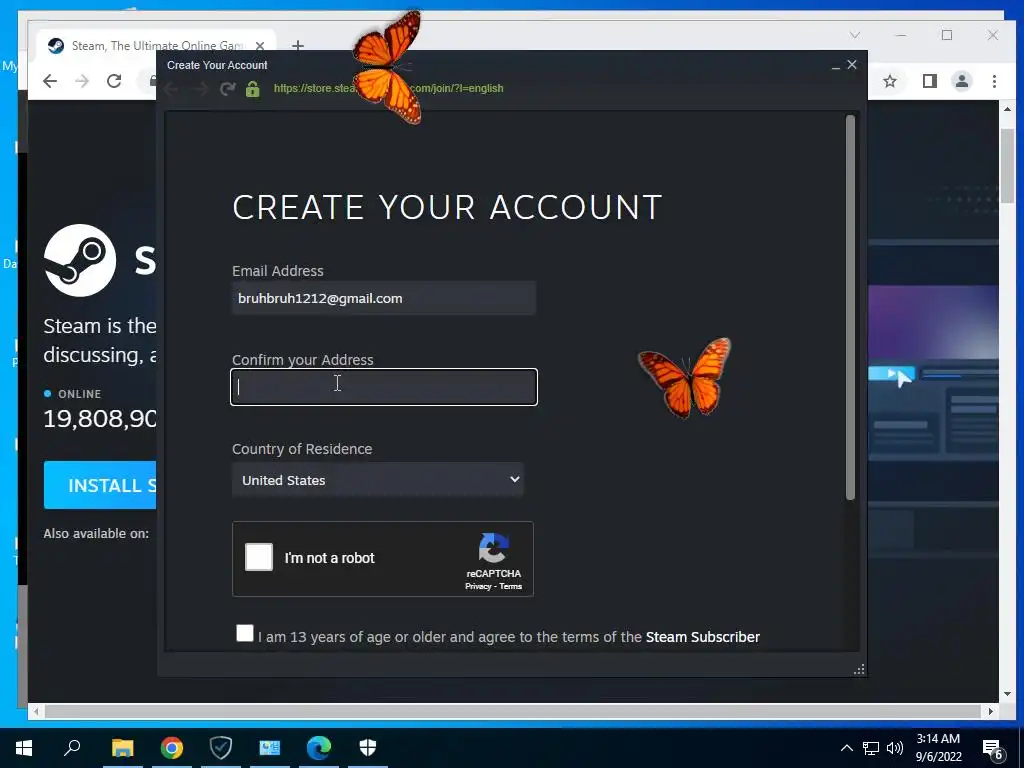Close the Create Your Account window
Image resolution: width=1024 pixels, height=768 pixels.
[852, 65]
